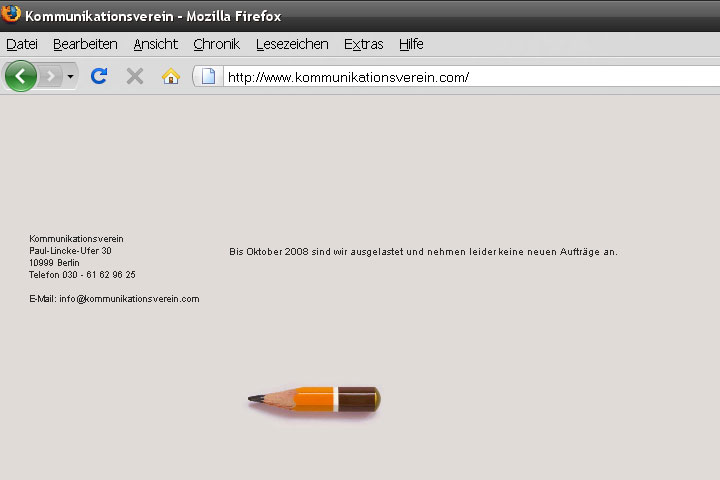Image resolution: width=720 pixels, height=480 pixels.
Task: Open the back/forward history dropdown arrow
Action: pos(70,76)
